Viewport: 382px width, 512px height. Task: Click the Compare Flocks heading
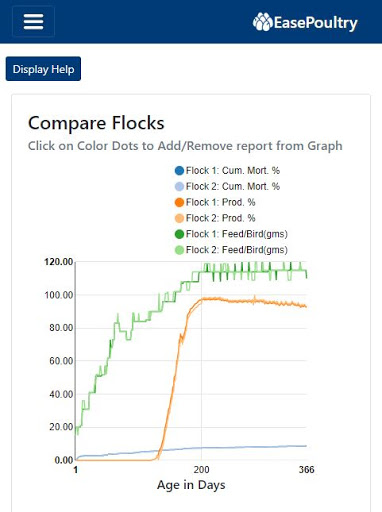(x=96, y=123)
